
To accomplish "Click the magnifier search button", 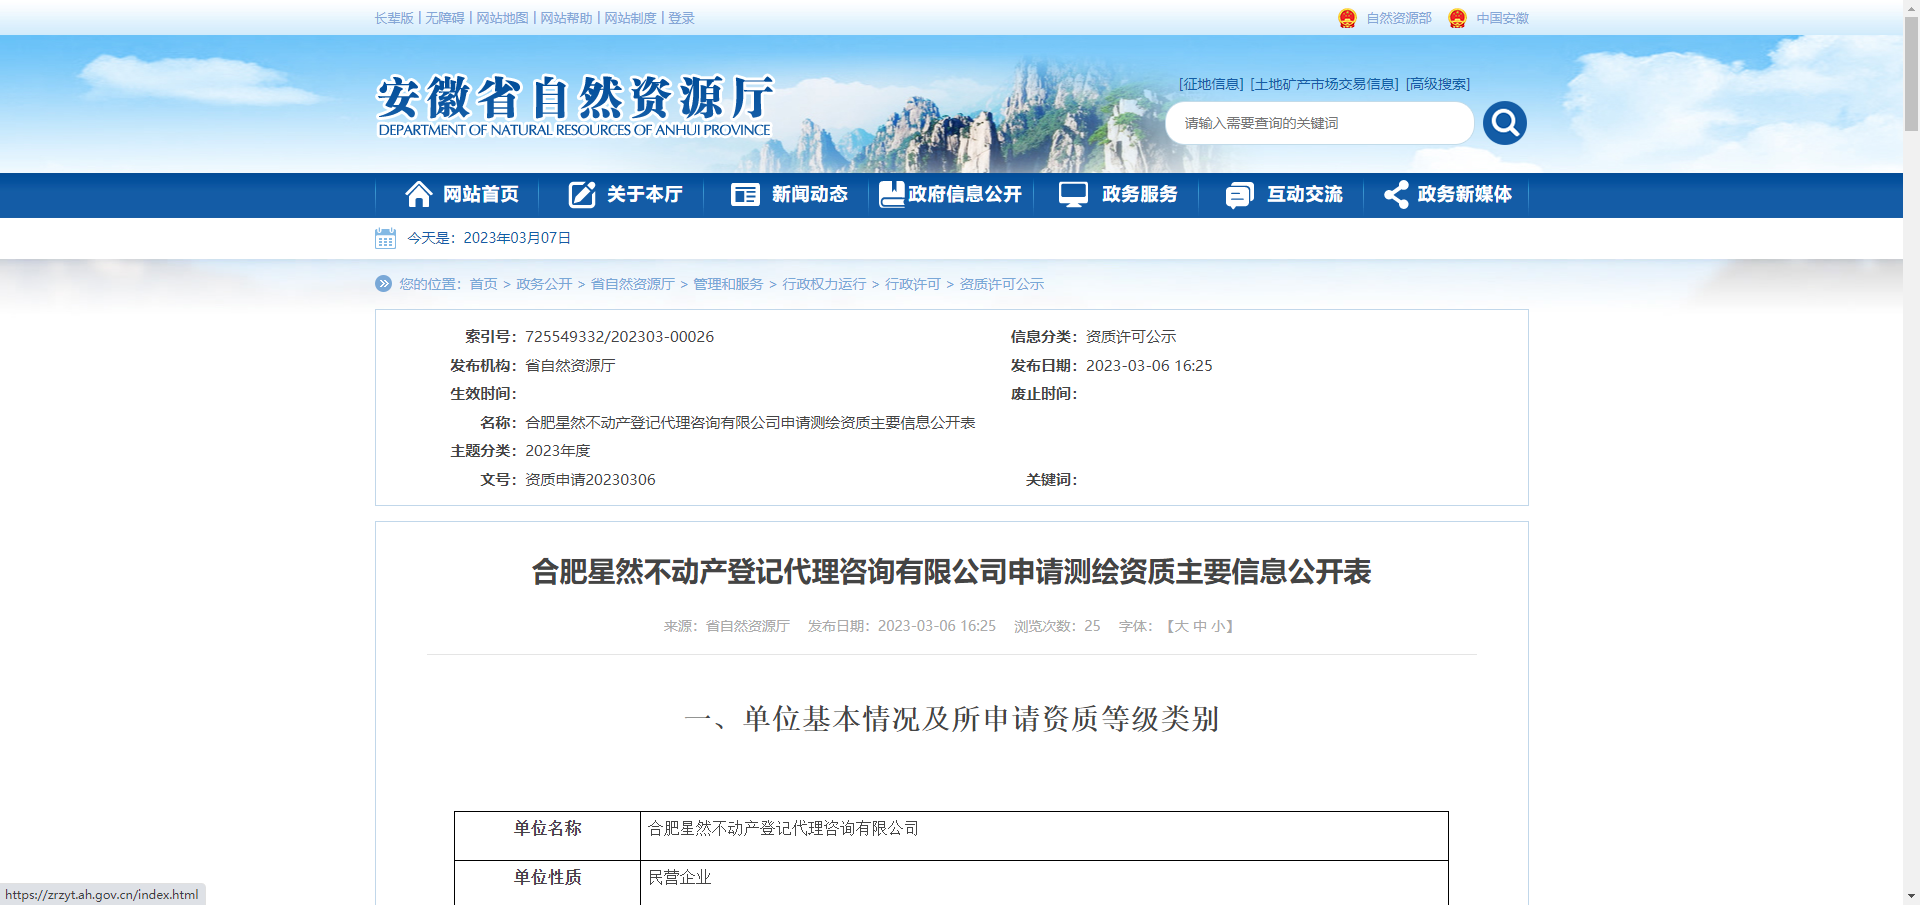I will 1504,123.
